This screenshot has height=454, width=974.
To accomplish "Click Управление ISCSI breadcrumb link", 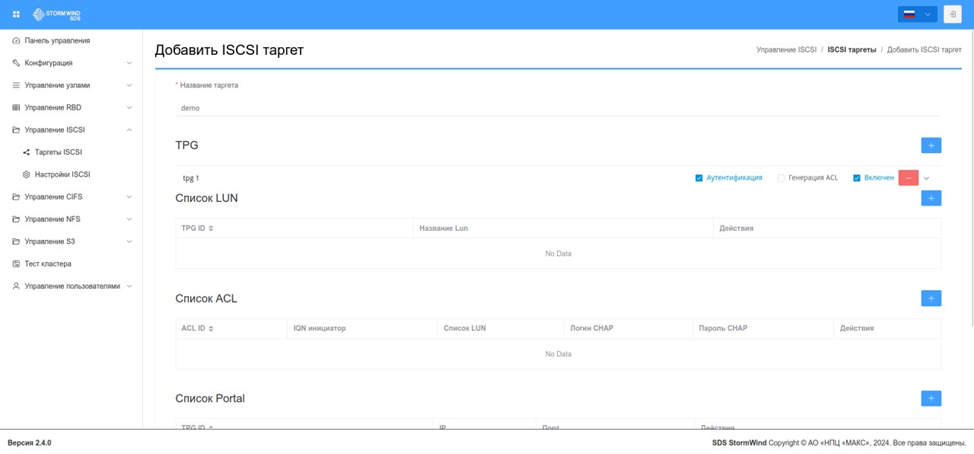I will point(786,49).
